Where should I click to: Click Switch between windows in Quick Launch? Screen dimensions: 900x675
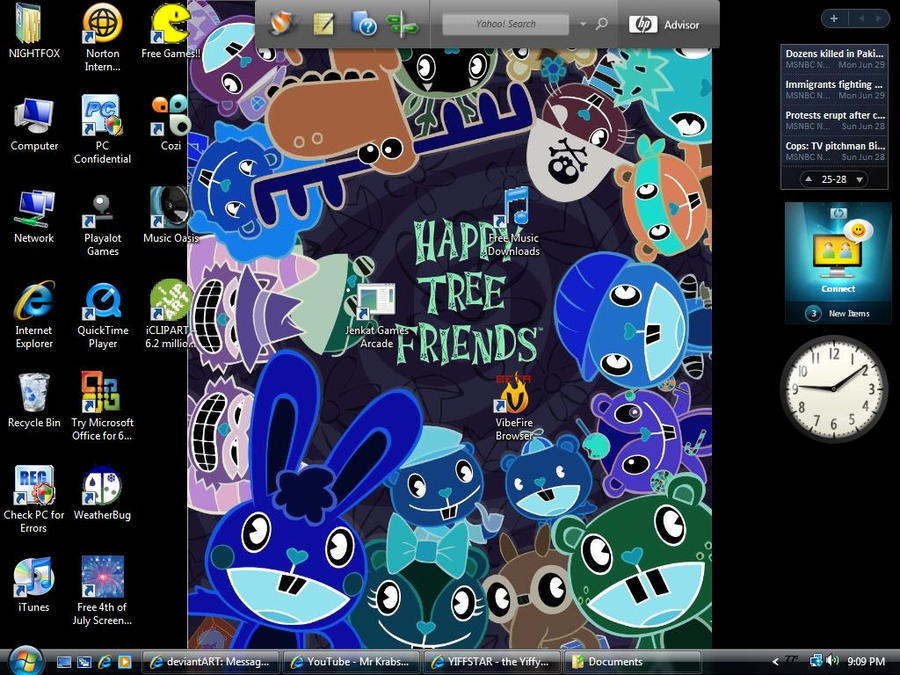tap(84, 662)
